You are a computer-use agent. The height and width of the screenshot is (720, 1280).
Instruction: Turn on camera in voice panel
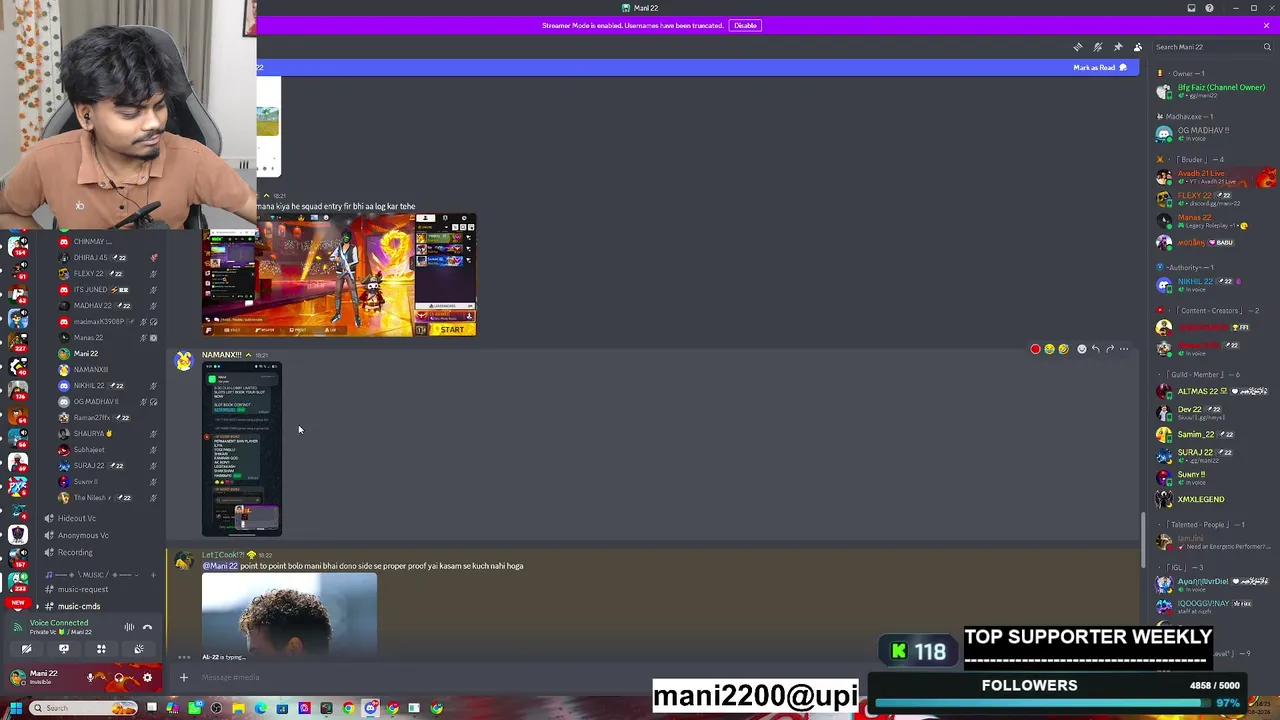click(26, 649)
